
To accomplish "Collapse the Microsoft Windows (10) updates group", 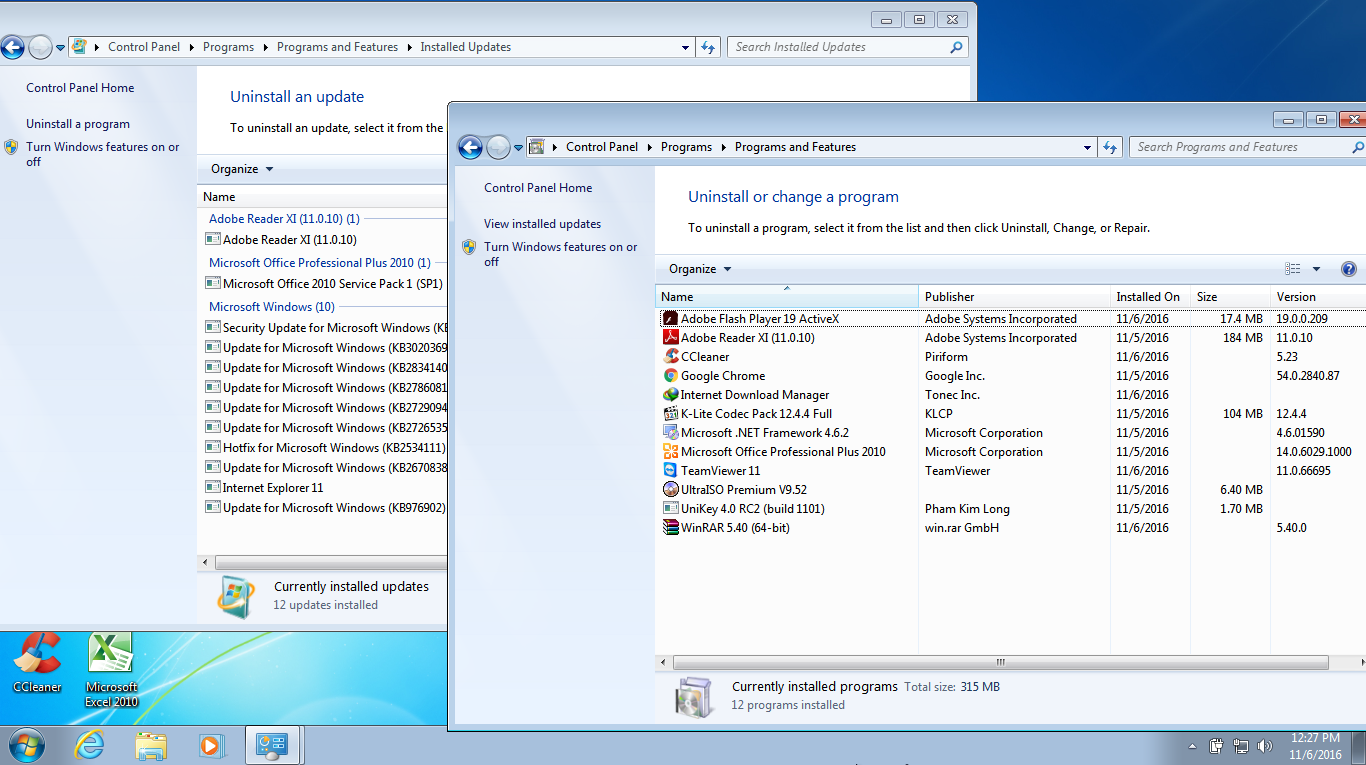I will [x=272, y=307].
